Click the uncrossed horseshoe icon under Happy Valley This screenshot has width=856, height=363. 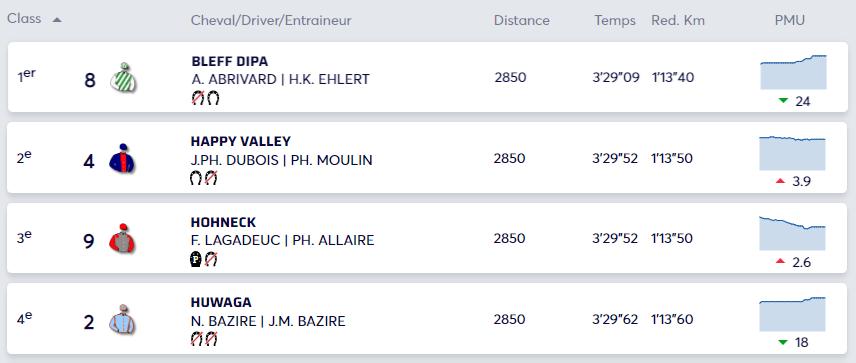click(196, 178)
